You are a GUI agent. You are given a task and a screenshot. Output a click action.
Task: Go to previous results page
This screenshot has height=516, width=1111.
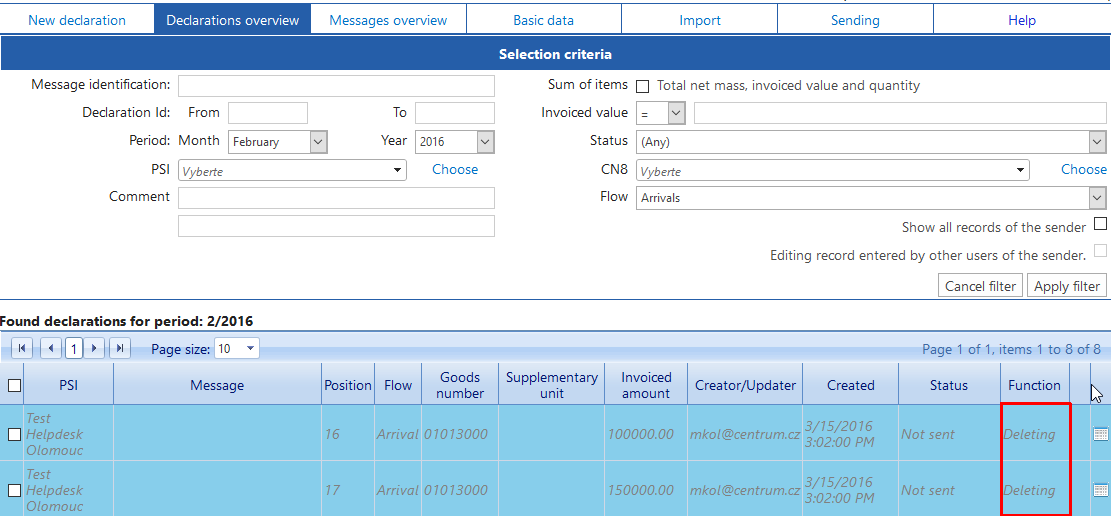(51, 348)
